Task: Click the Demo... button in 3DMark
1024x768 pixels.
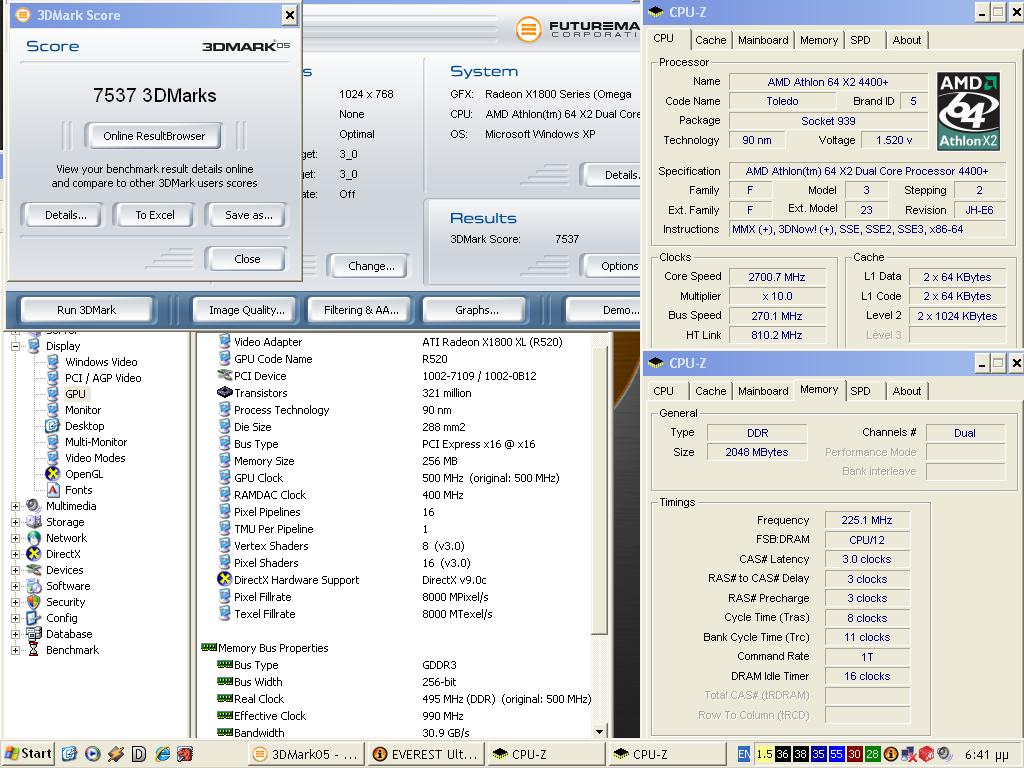Action: (x=605, y=310)
